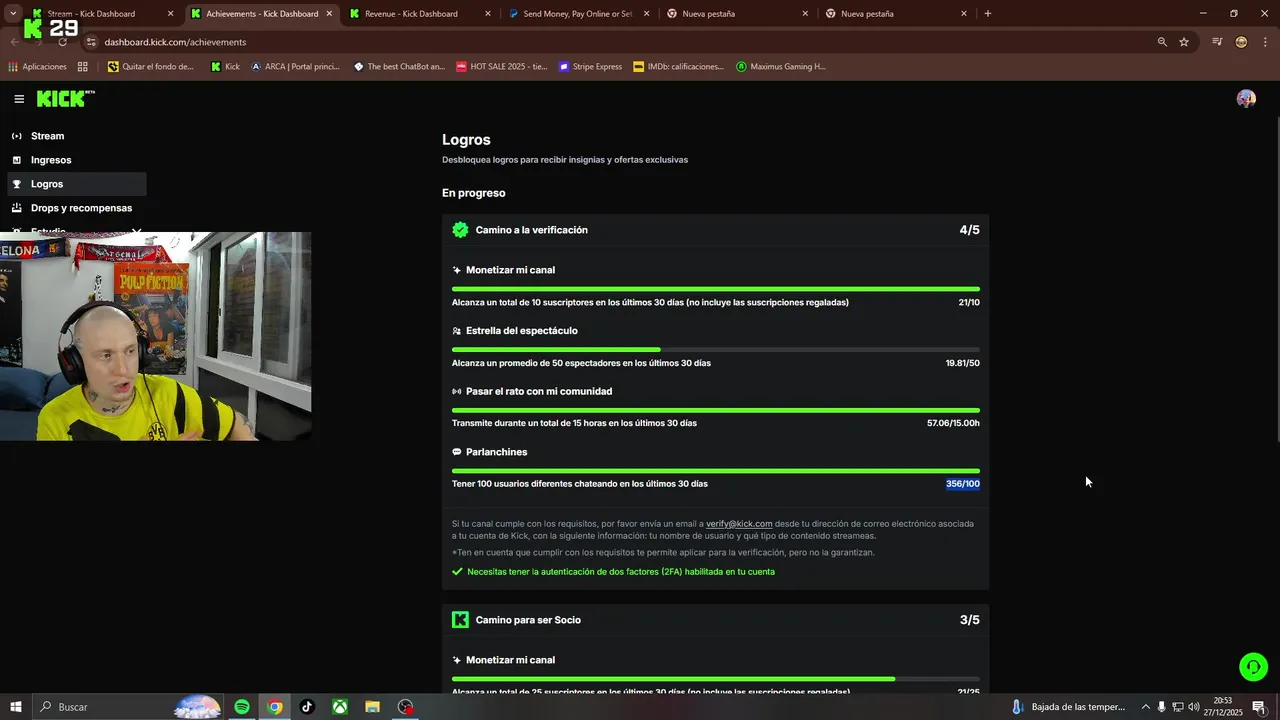This screenshot has height=720, width=1280.
Task: Close the Revenue - Kick Dashboard tab
Action: (488, 14)
